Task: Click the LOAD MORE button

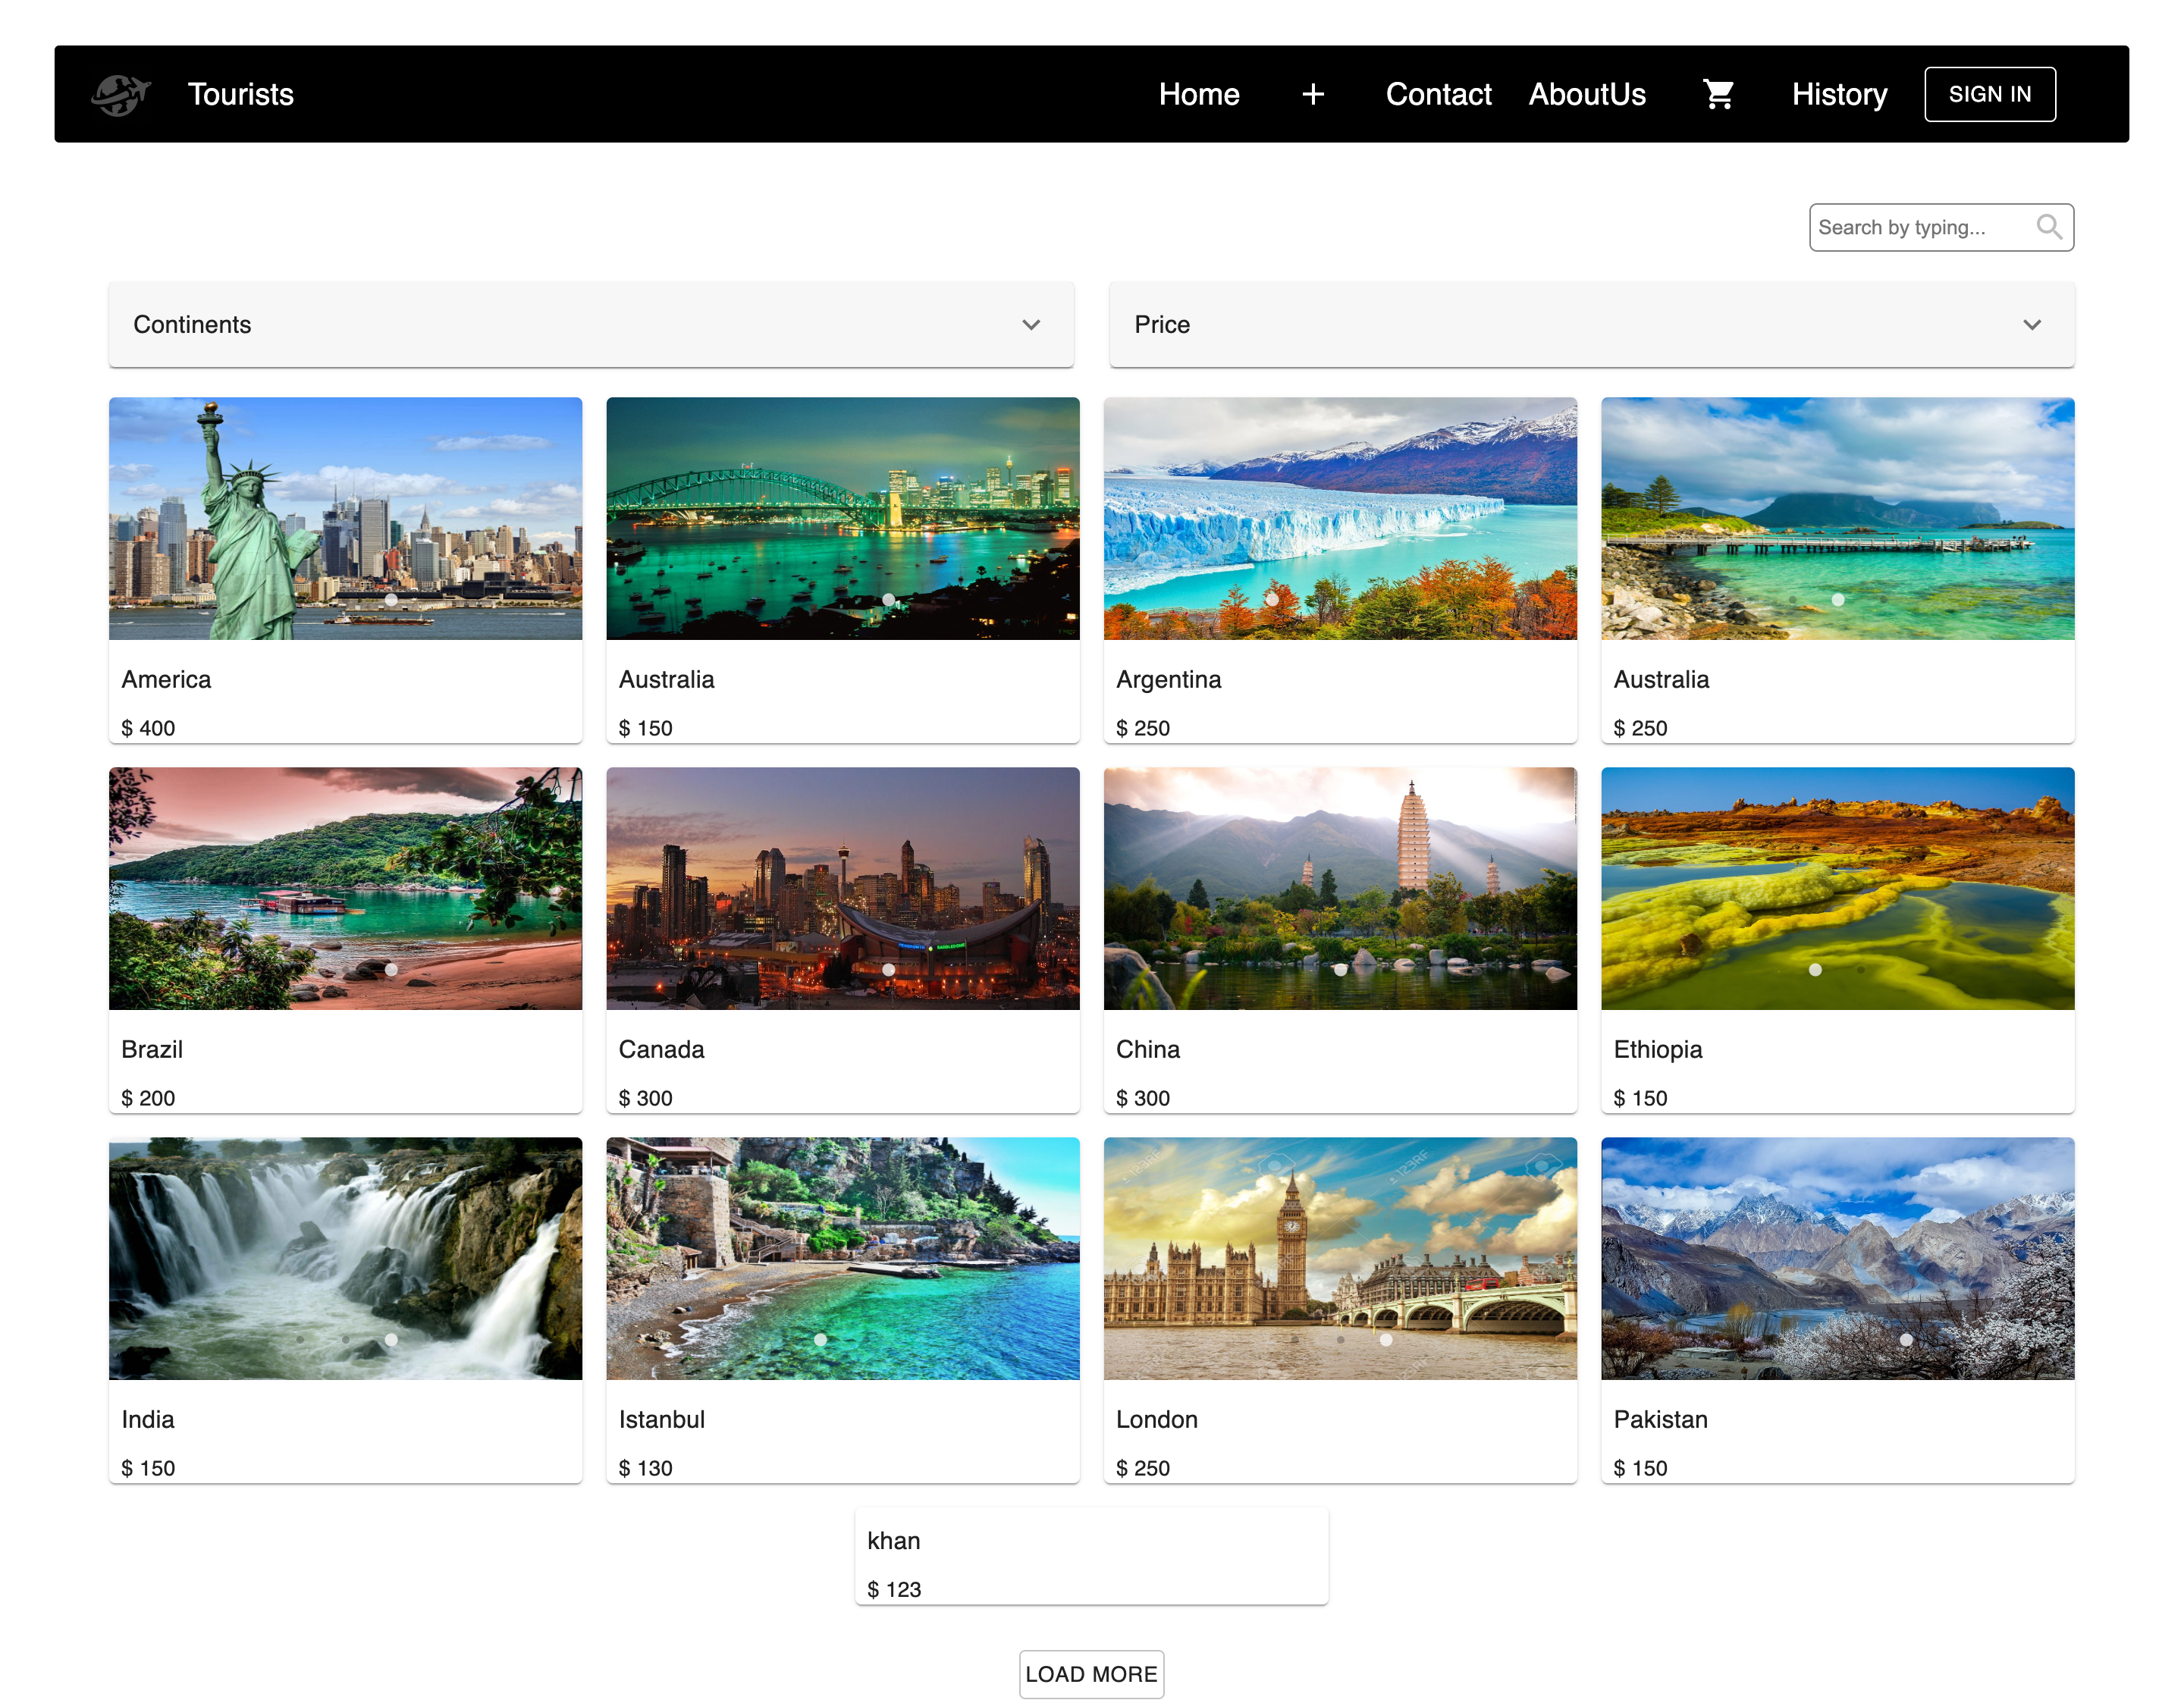Action: coord(1091,1673)
